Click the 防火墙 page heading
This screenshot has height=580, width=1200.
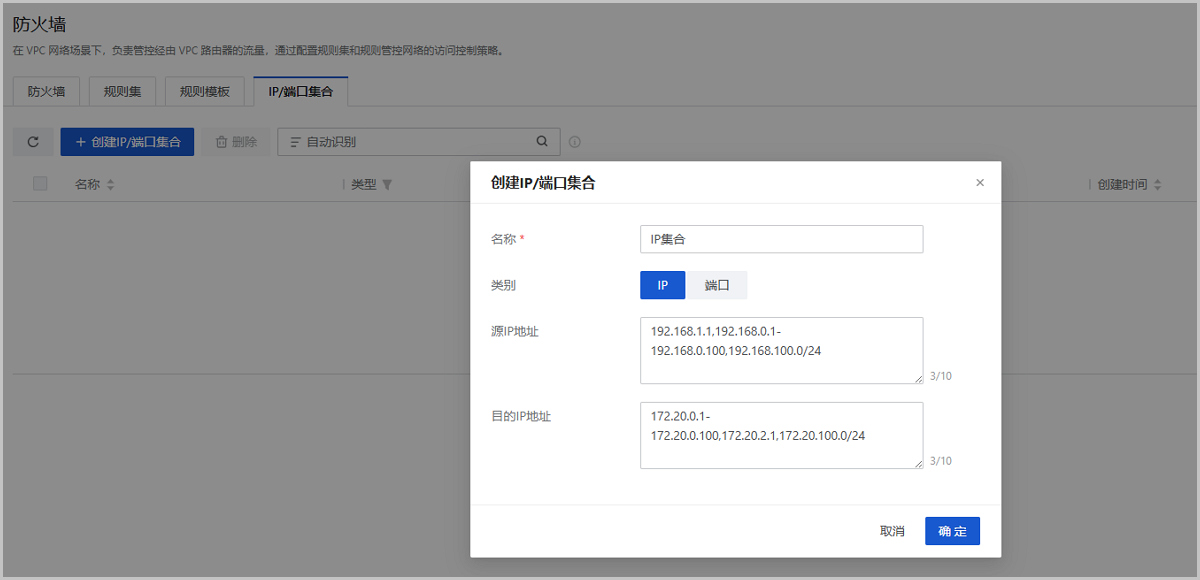pyautogui.click(x=39, y=25)
